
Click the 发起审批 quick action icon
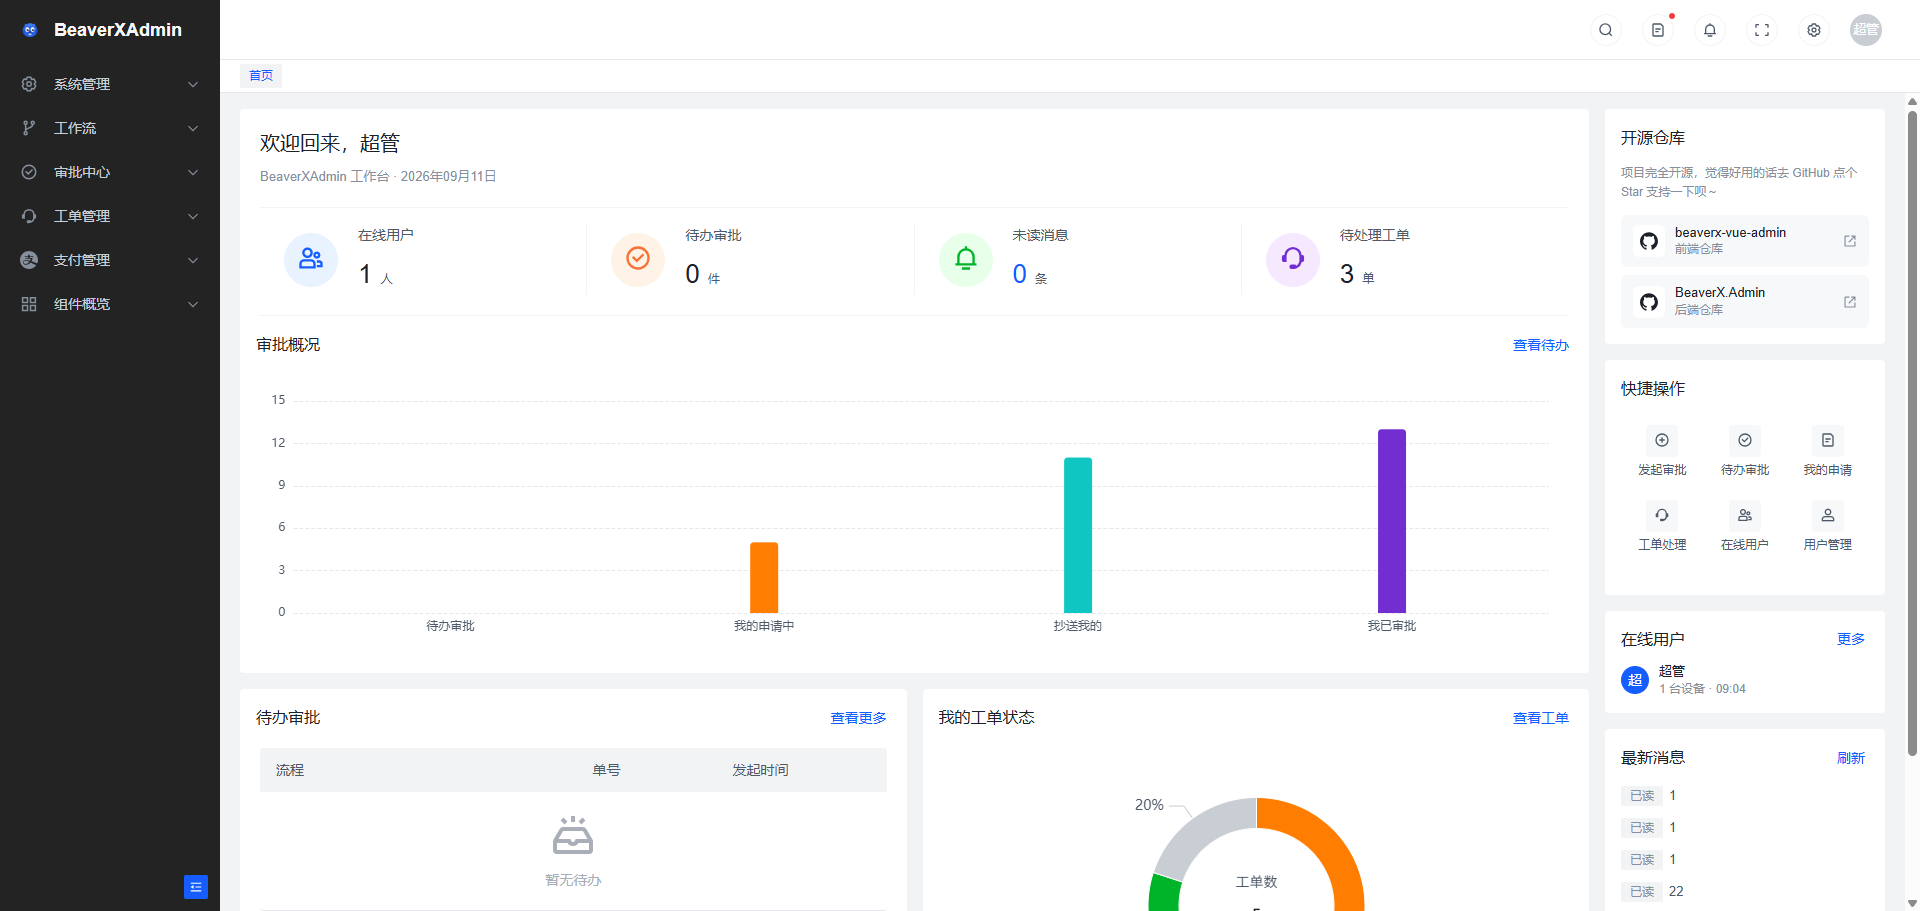(1662, 440)
